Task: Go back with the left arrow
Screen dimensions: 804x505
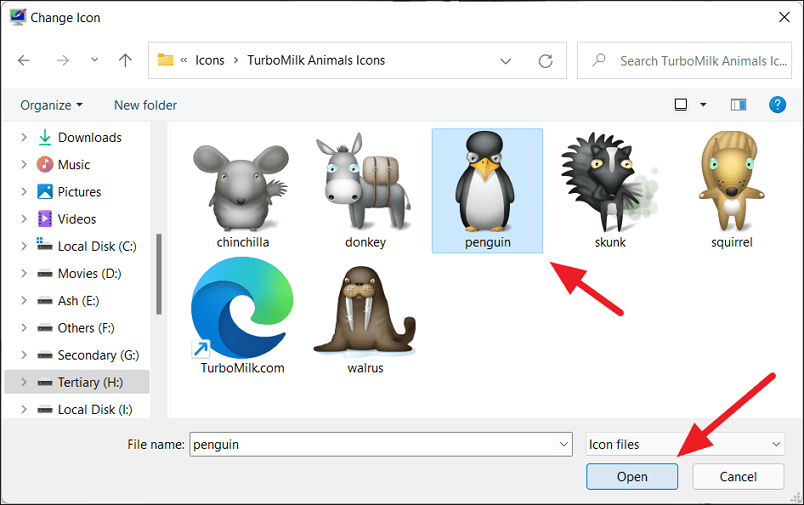Action: click(x=24, y=60)
